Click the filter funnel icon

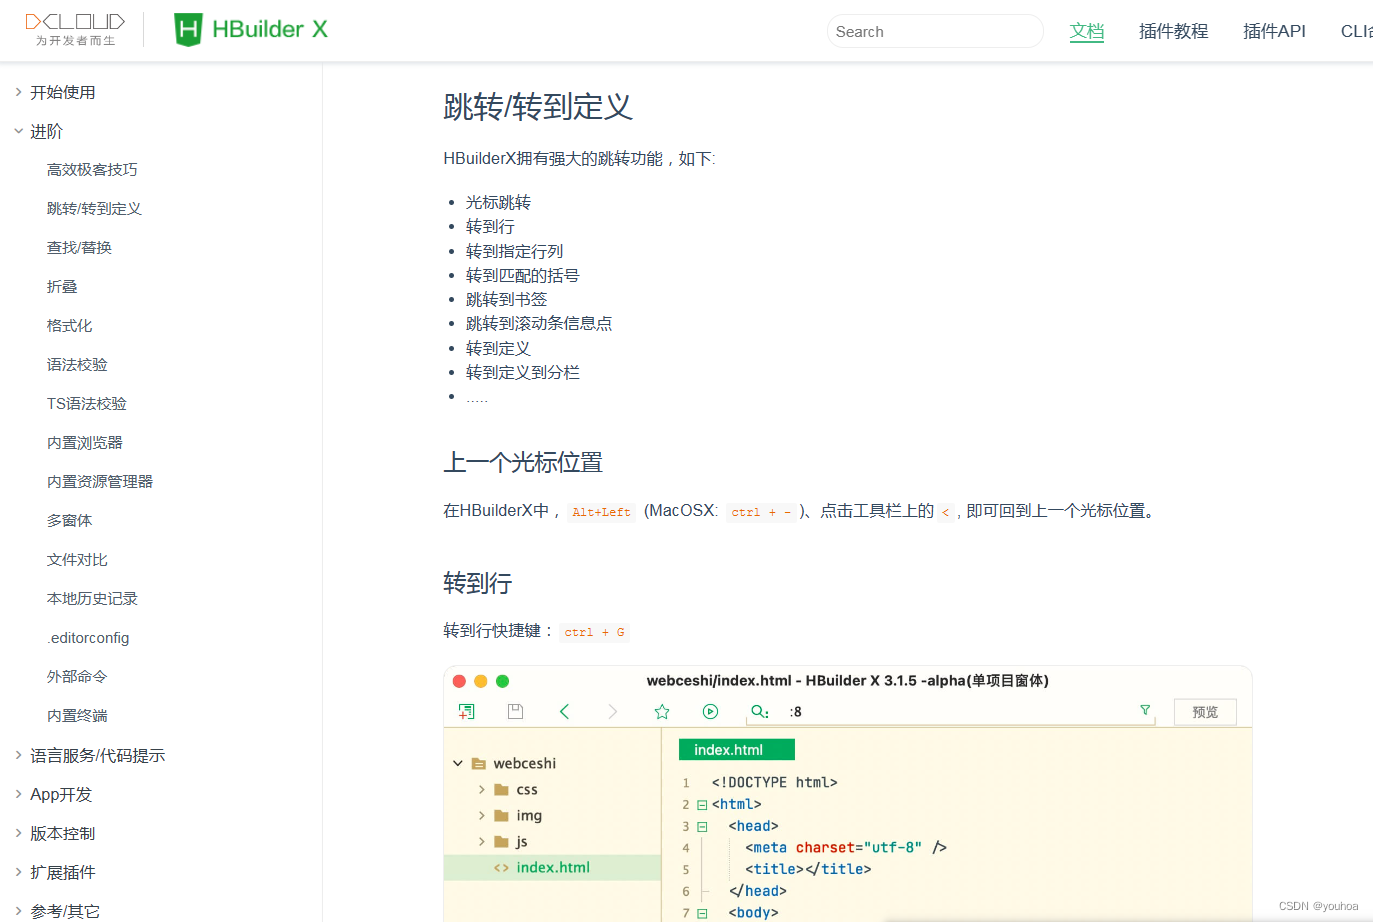click(x=1145, y=710)
